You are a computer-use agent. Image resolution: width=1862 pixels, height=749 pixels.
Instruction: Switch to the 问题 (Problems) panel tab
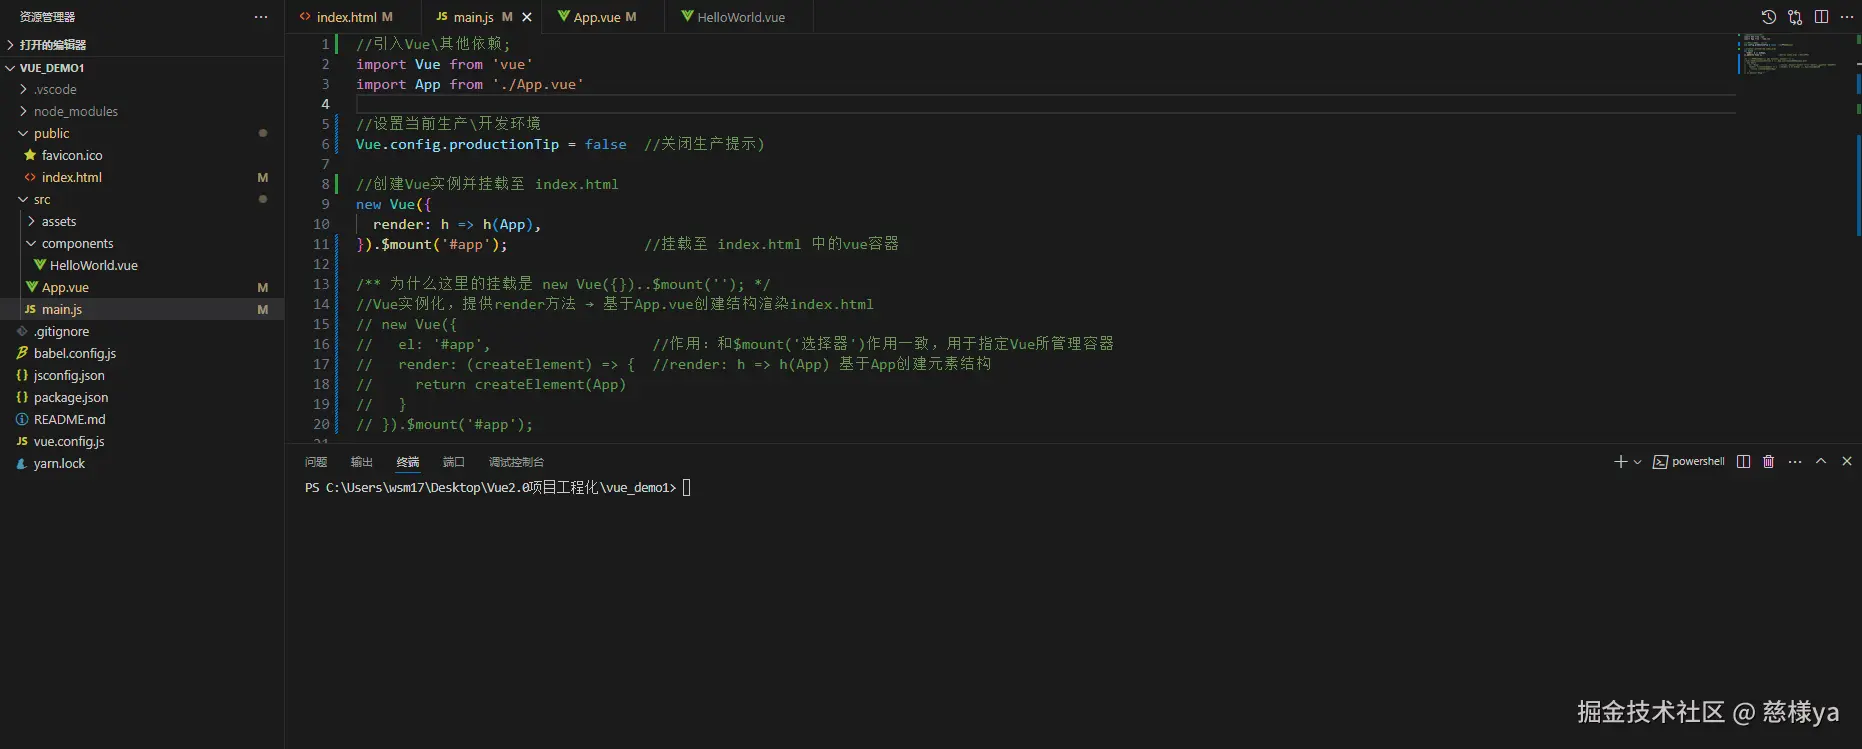click(316, 462)
